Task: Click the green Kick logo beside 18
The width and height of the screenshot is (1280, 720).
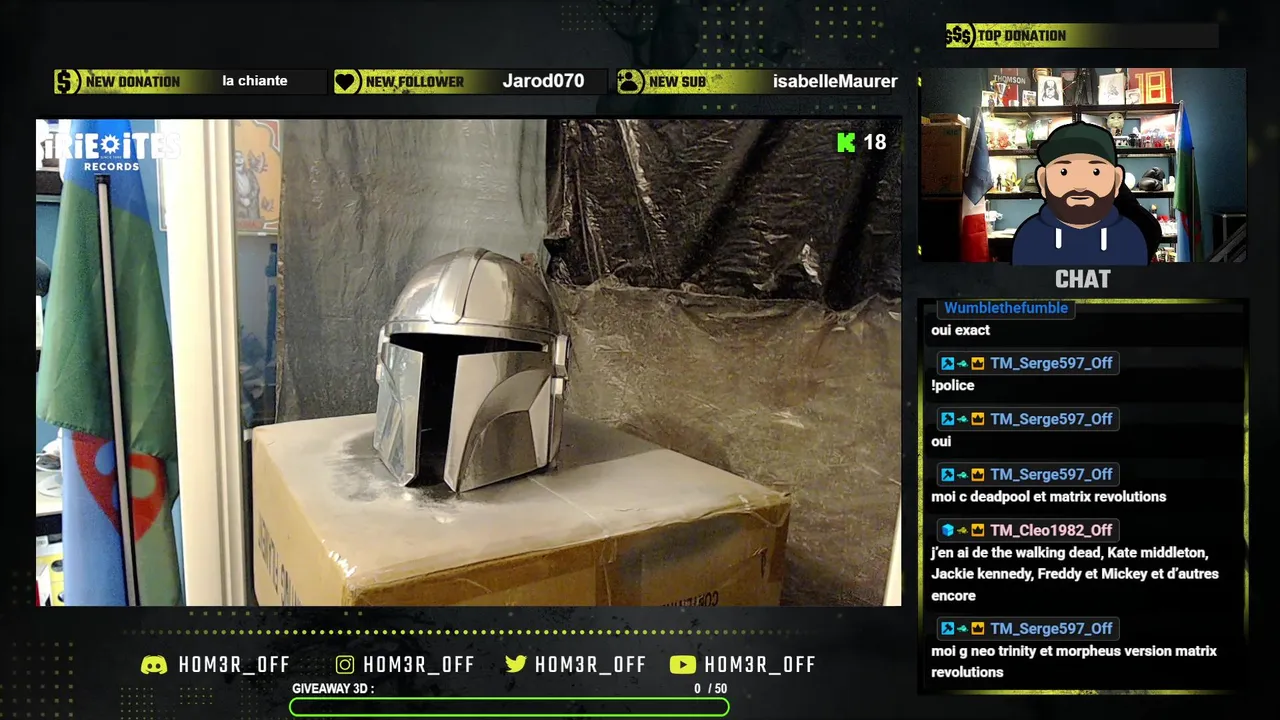Action: point(846,143)
